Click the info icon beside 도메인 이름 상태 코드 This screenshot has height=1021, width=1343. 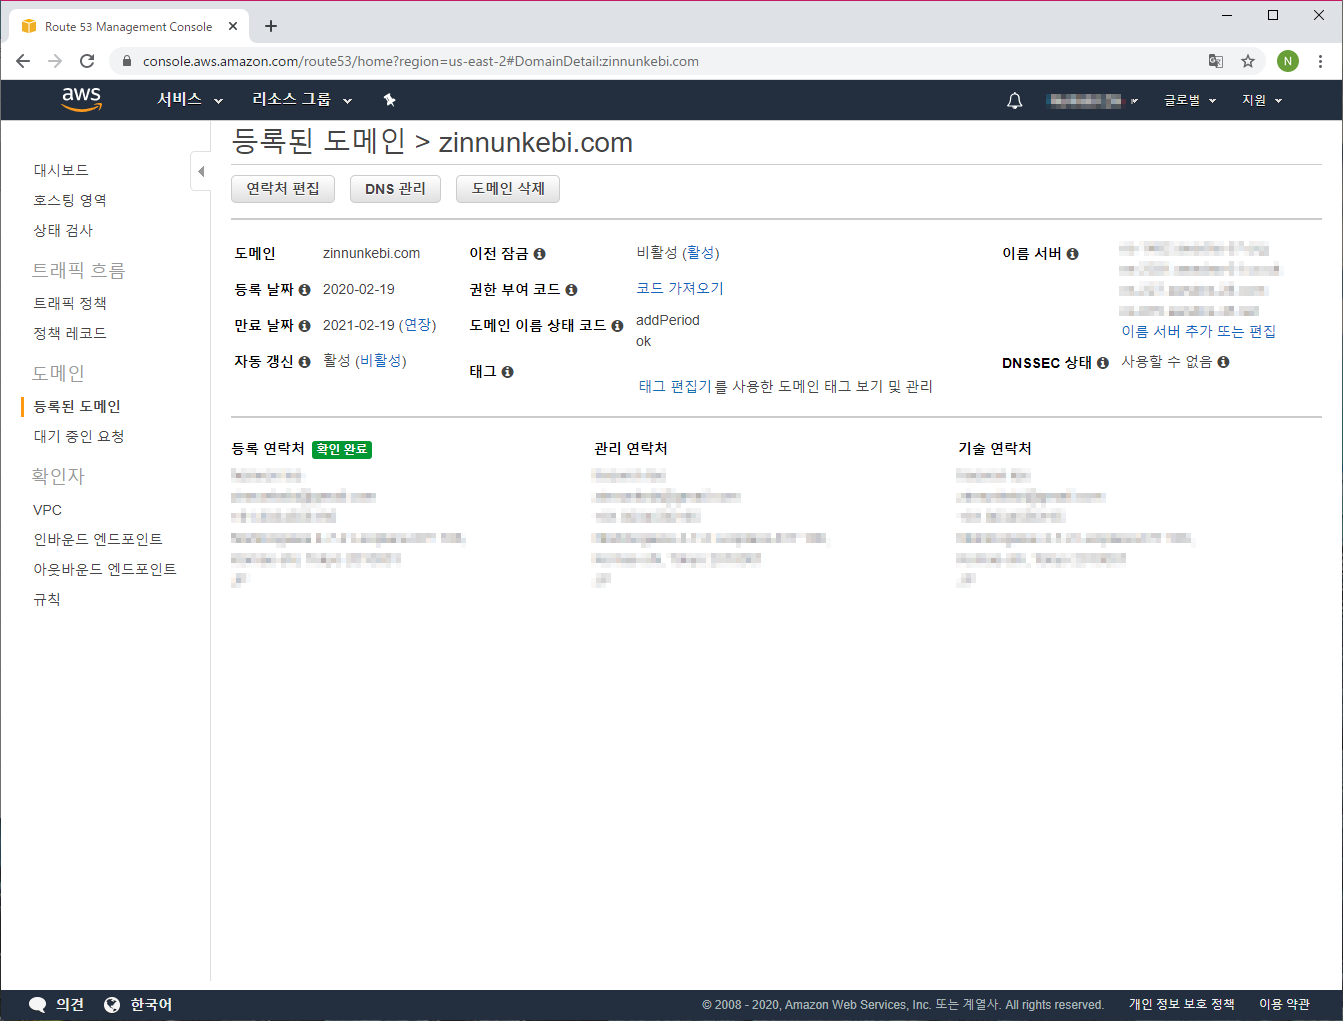pyautogui.click(x=617, y=326)
